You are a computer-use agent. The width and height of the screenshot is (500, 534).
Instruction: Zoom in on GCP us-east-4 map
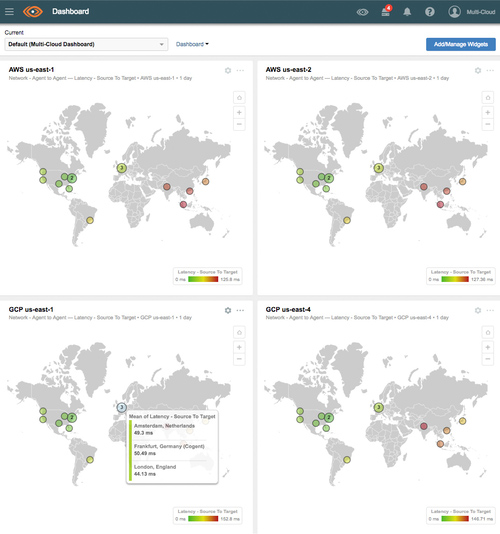tap(488, 347)
